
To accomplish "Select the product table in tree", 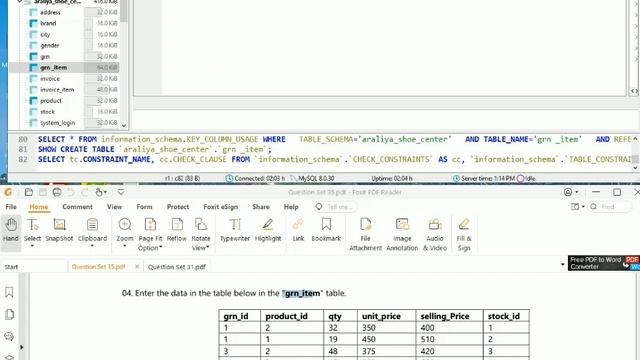I will tap(51, 101).
